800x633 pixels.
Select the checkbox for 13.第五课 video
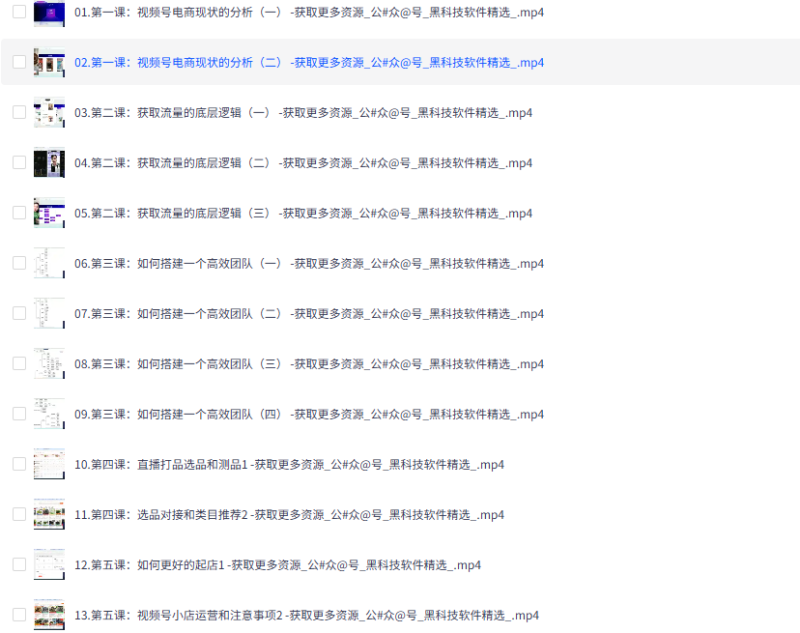tap(19, 614)
